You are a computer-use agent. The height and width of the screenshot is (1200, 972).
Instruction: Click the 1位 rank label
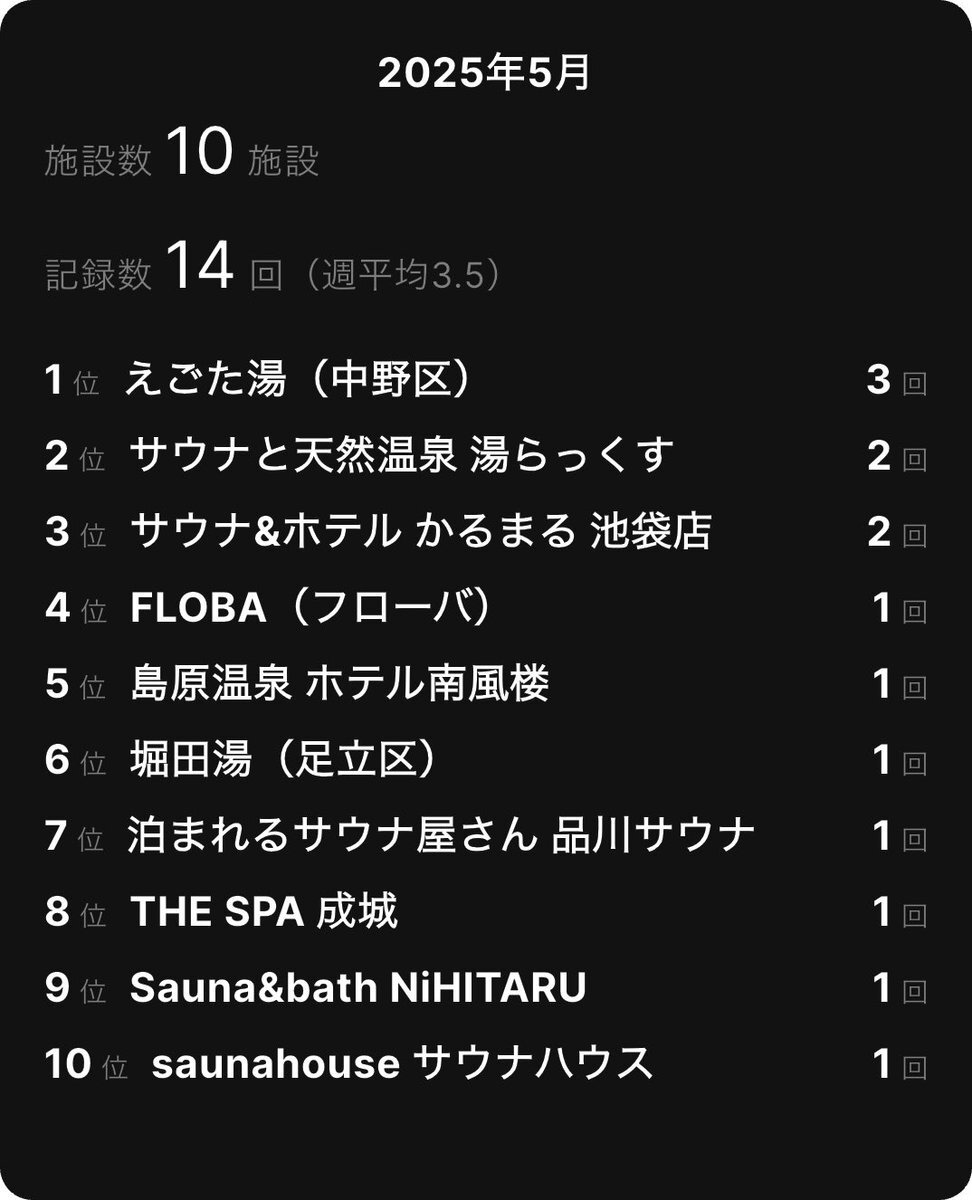click(x=72, y=381)
